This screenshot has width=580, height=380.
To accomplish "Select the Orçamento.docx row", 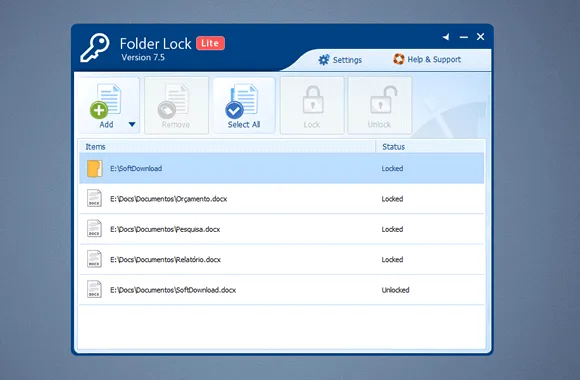I will [x=281, y=199].
